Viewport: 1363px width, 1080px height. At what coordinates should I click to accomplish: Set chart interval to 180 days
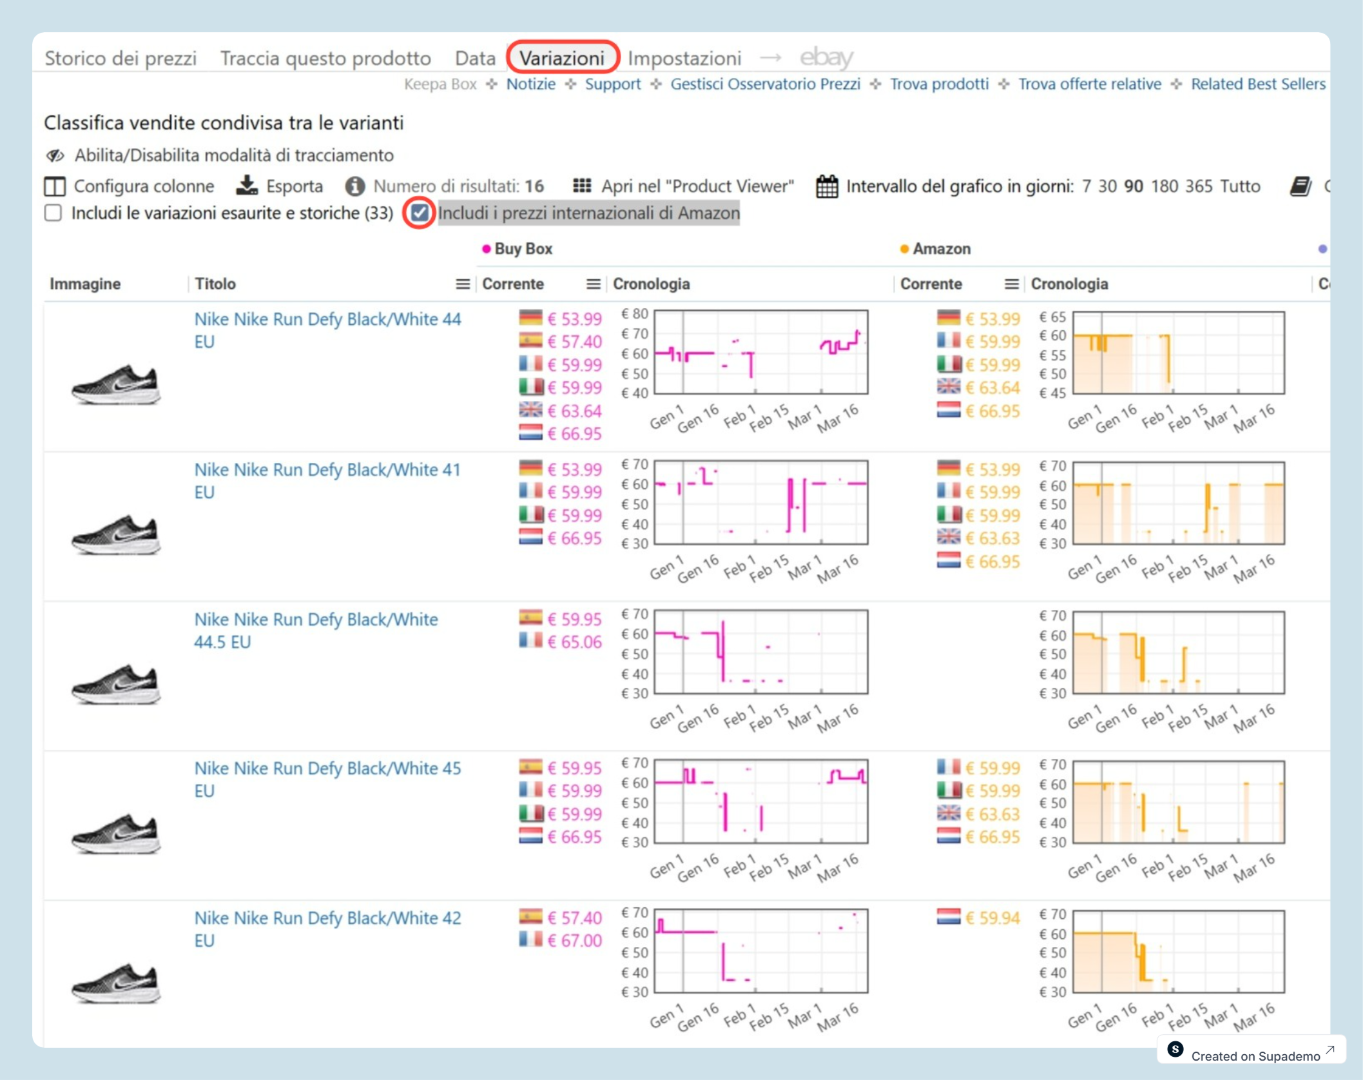coord(1164,186)
